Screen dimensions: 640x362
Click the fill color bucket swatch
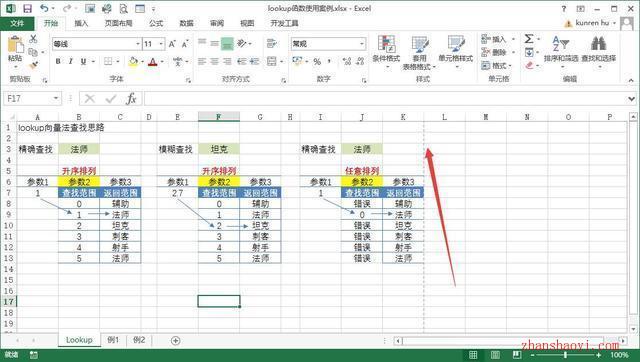[x=133, y=62]
